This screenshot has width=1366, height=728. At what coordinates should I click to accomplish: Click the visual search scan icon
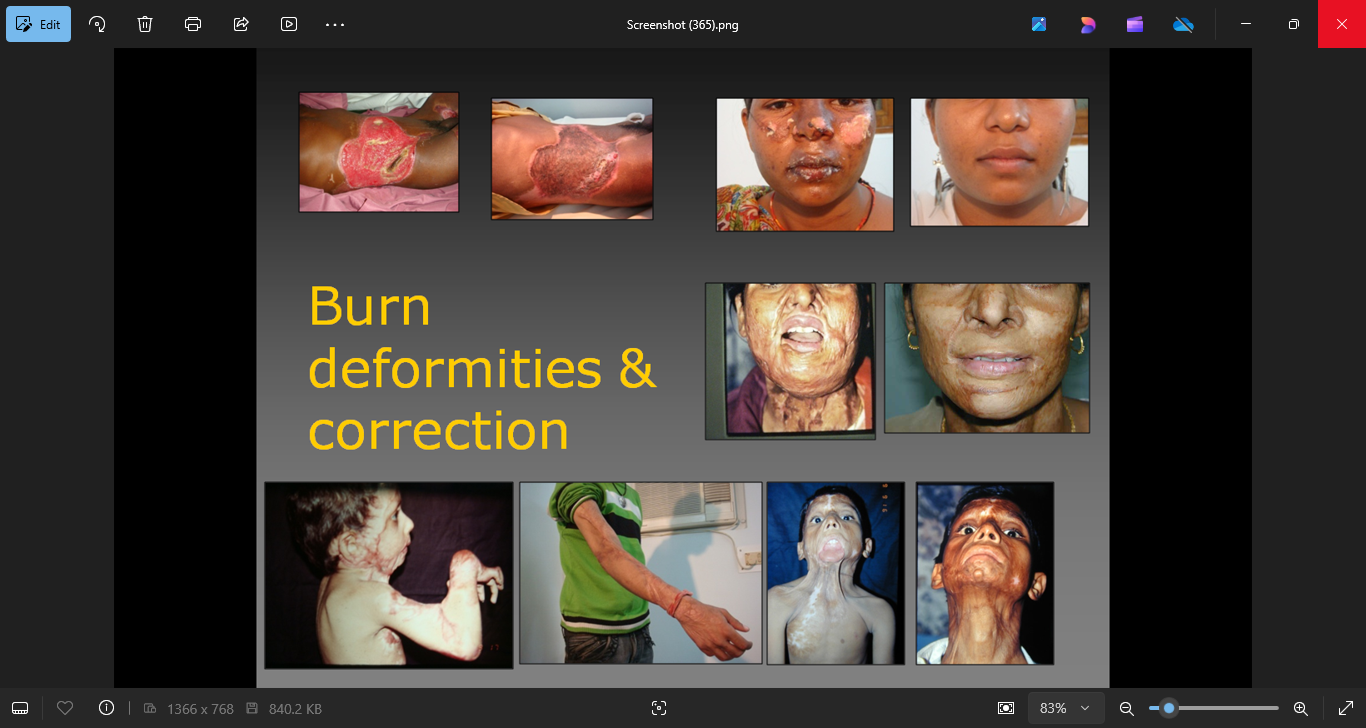pos(658,708)
